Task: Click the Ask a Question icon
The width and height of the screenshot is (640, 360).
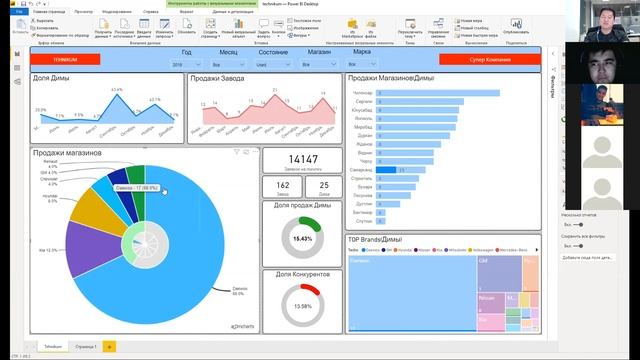Action: tap(264, 24)
